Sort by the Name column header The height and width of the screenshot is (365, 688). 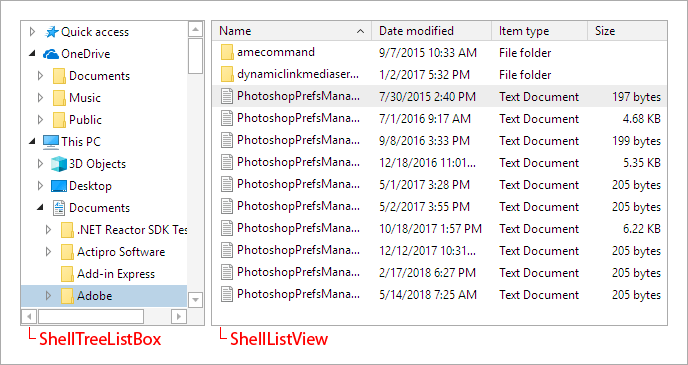(x=292, y=31)
